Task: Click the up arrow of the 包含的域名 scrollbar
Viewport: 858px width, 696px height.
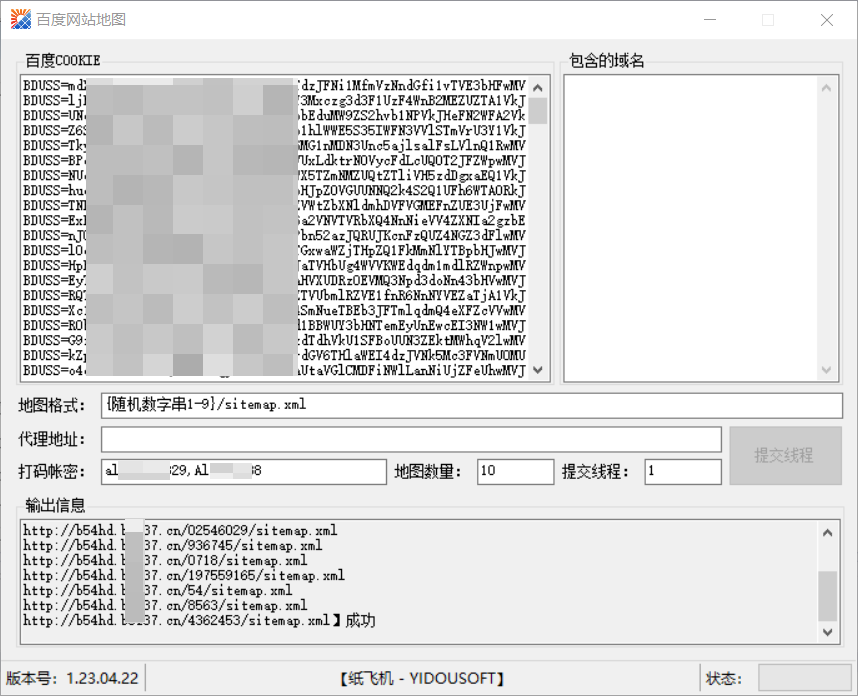Action: tap(826, 88)
